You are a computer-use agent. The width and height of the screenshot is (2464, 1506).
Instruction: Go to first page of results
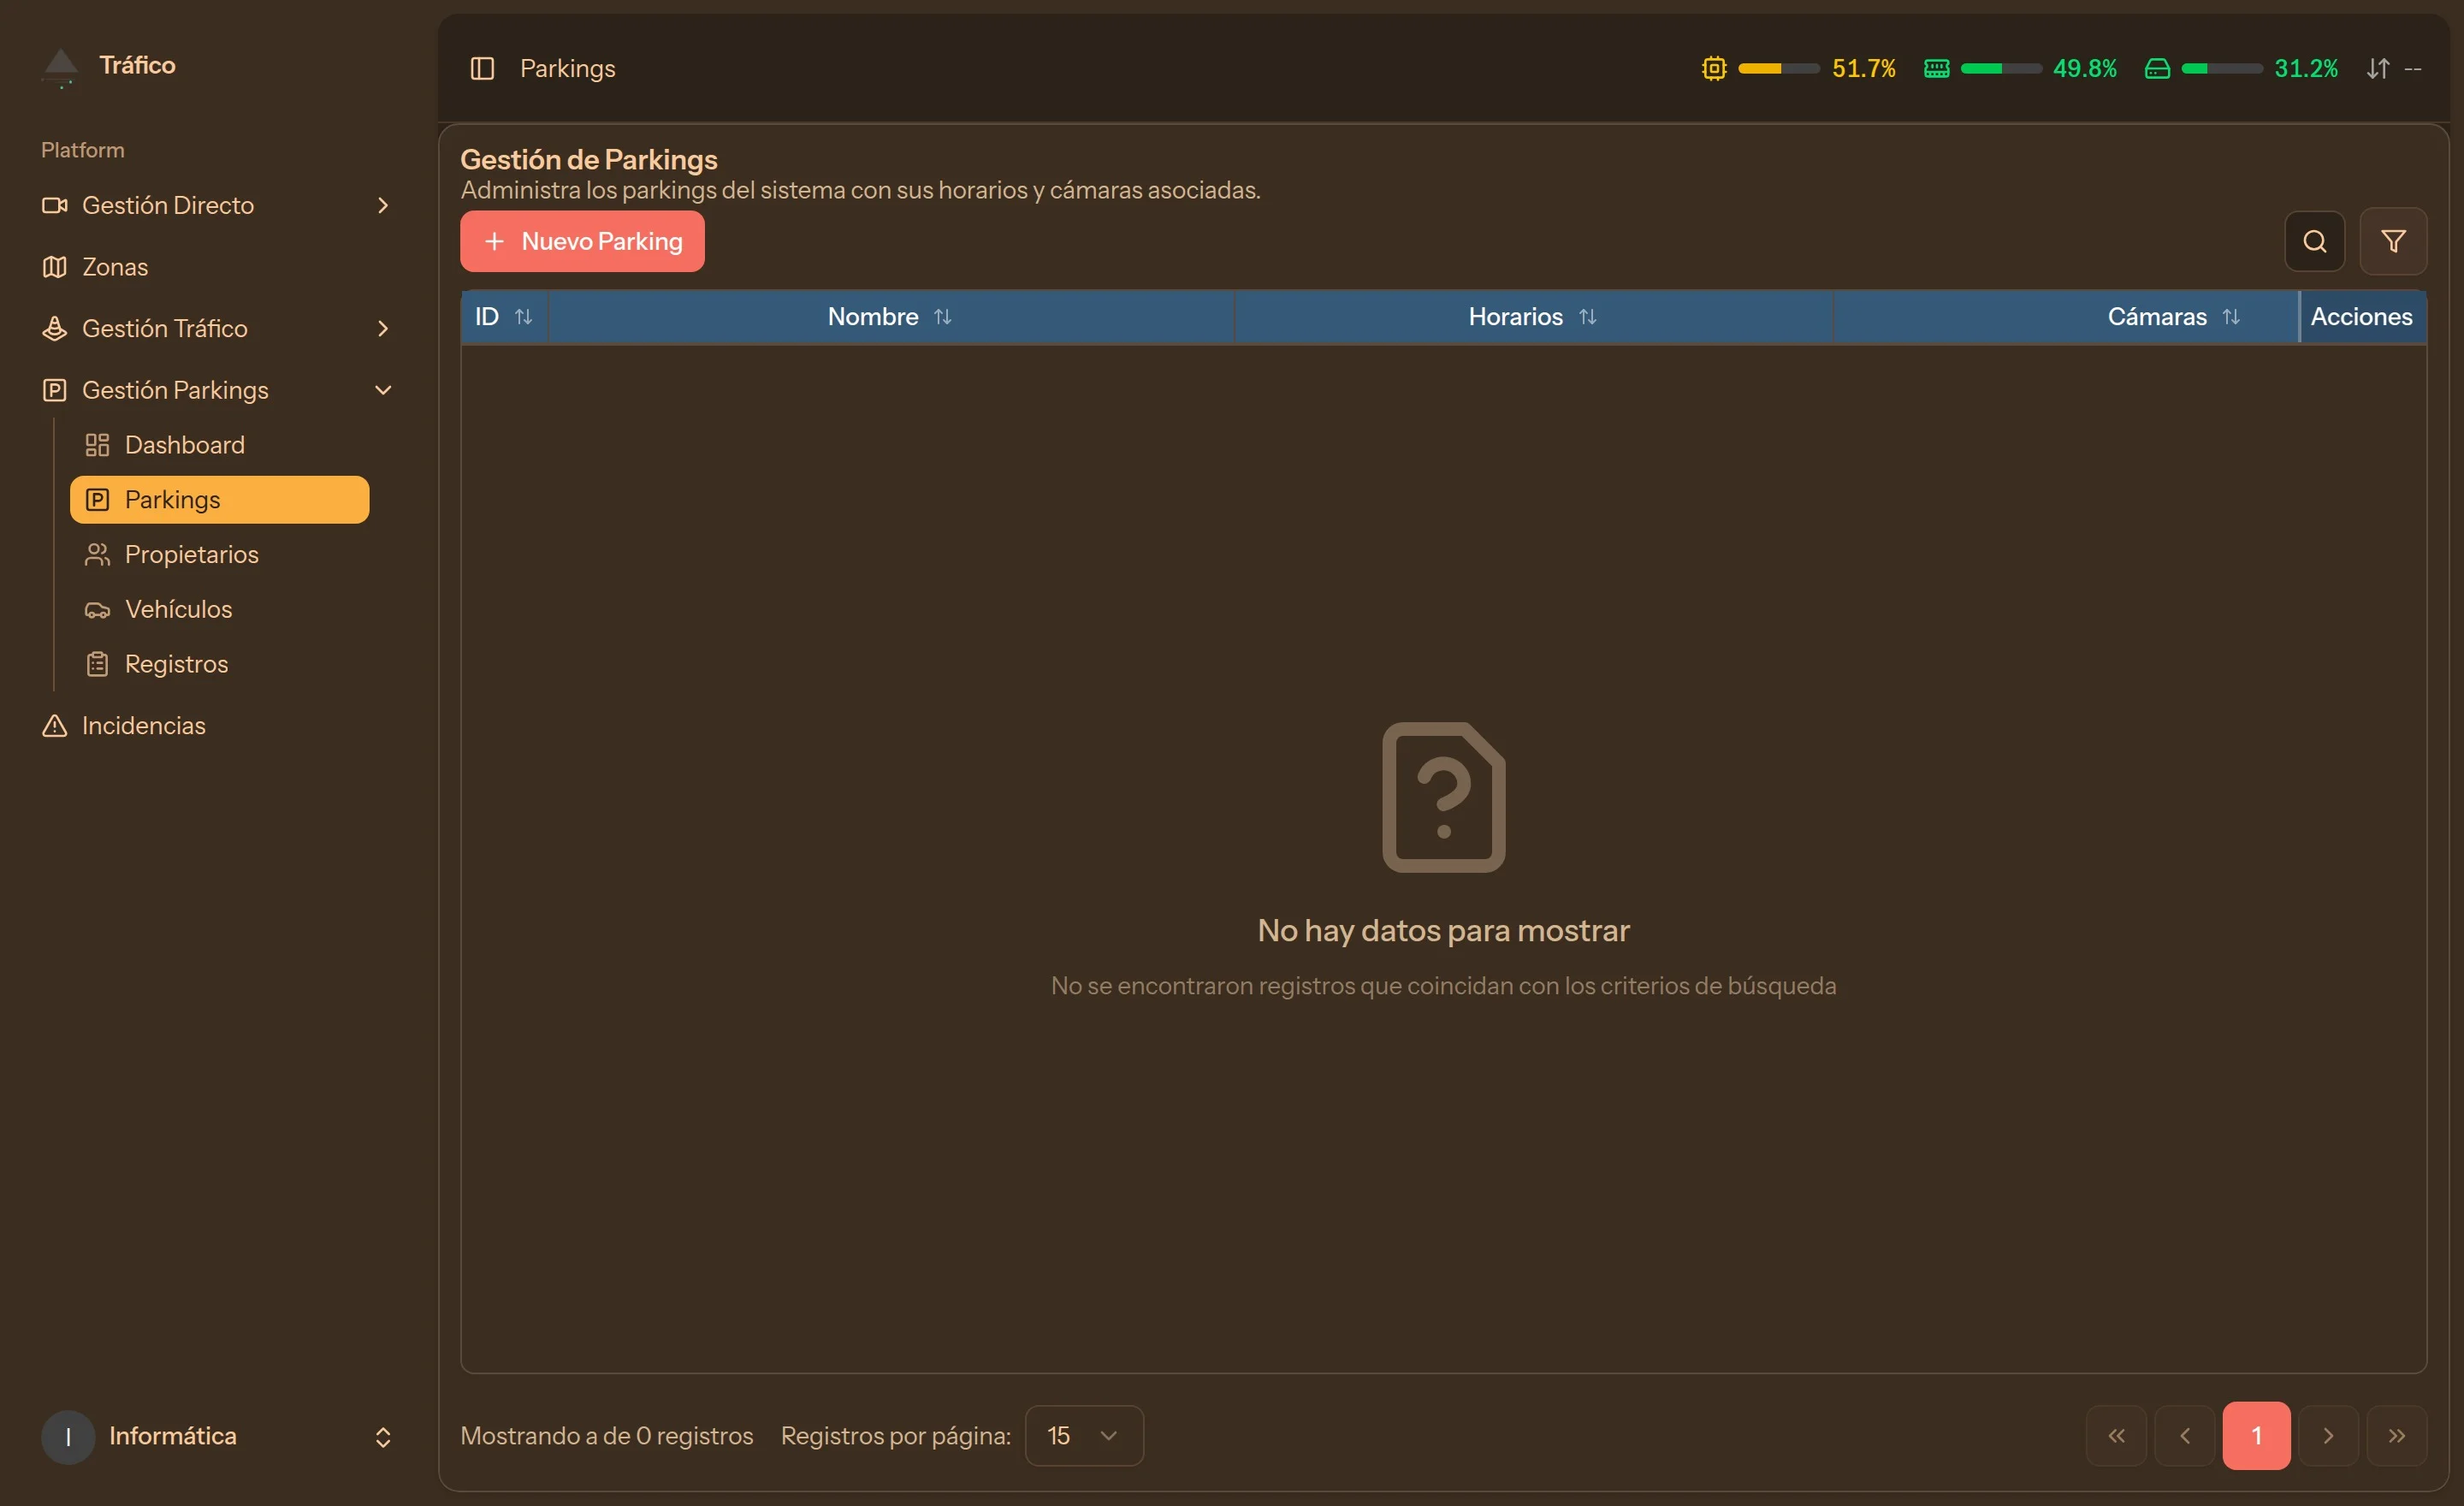(x=2116, y=1436)
